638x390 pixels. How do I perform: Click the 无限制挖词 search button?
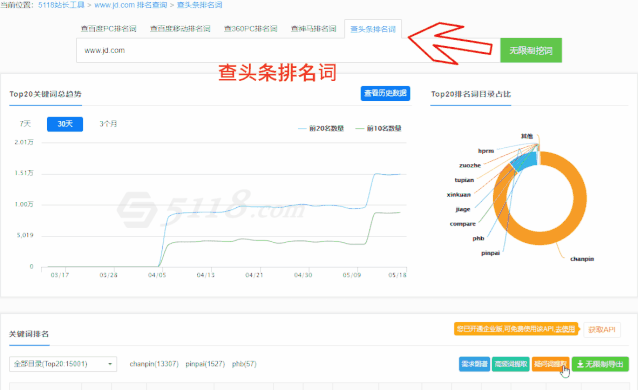pyautogui.click(x=531, y=50)
